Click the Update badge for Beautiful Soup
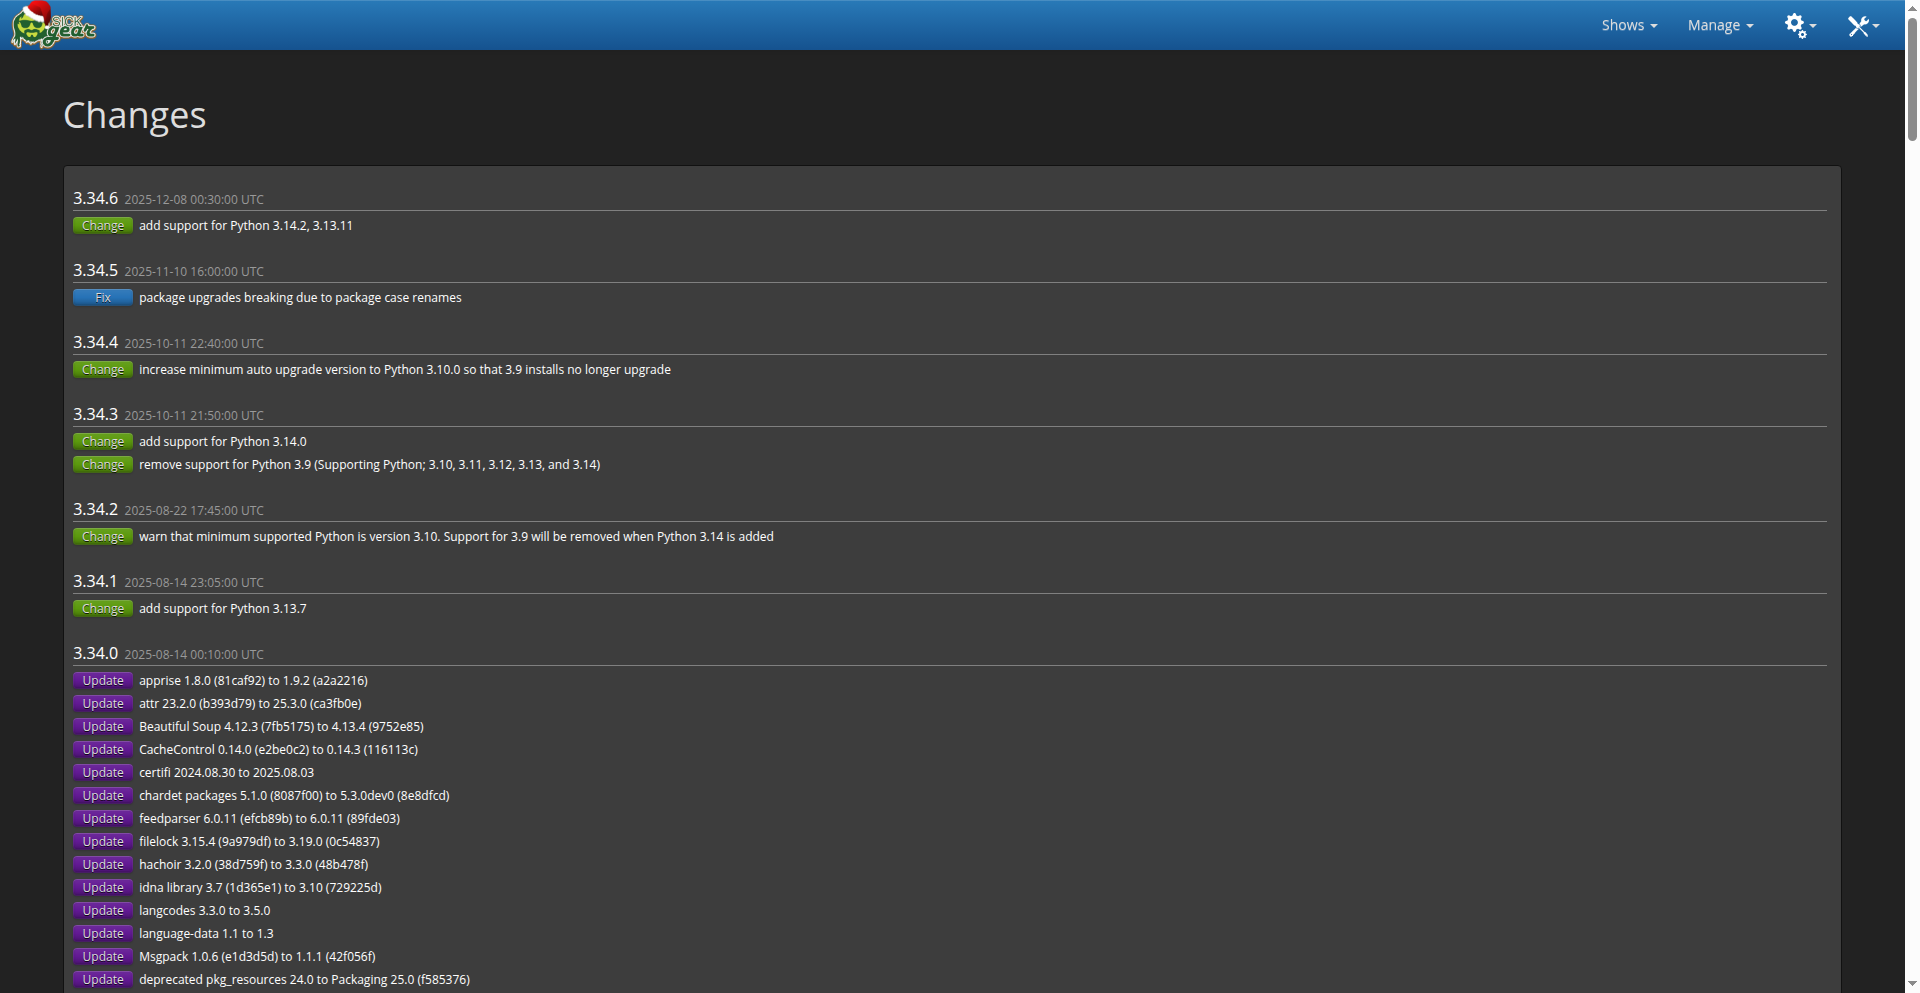The width and height of the screenshot is (1920, 993). coord(103,727)
